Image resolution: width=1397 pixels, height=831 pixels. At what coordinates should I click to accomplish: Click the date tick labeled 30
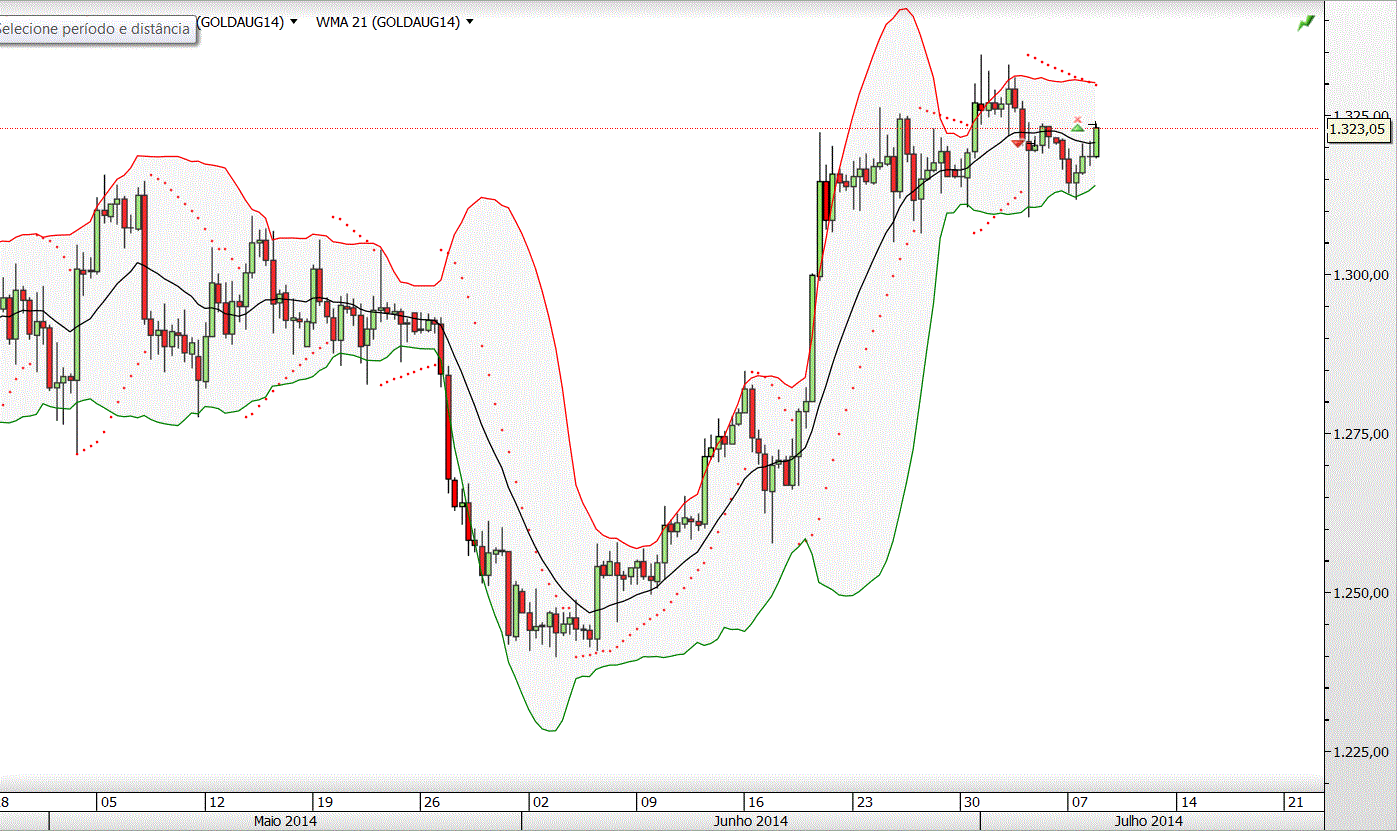coord(971,802)
